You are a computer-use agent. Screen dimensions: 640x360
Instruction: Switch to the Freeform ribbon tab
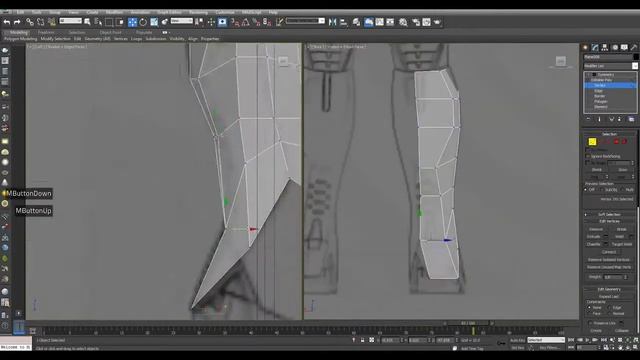tap(46, 32)
